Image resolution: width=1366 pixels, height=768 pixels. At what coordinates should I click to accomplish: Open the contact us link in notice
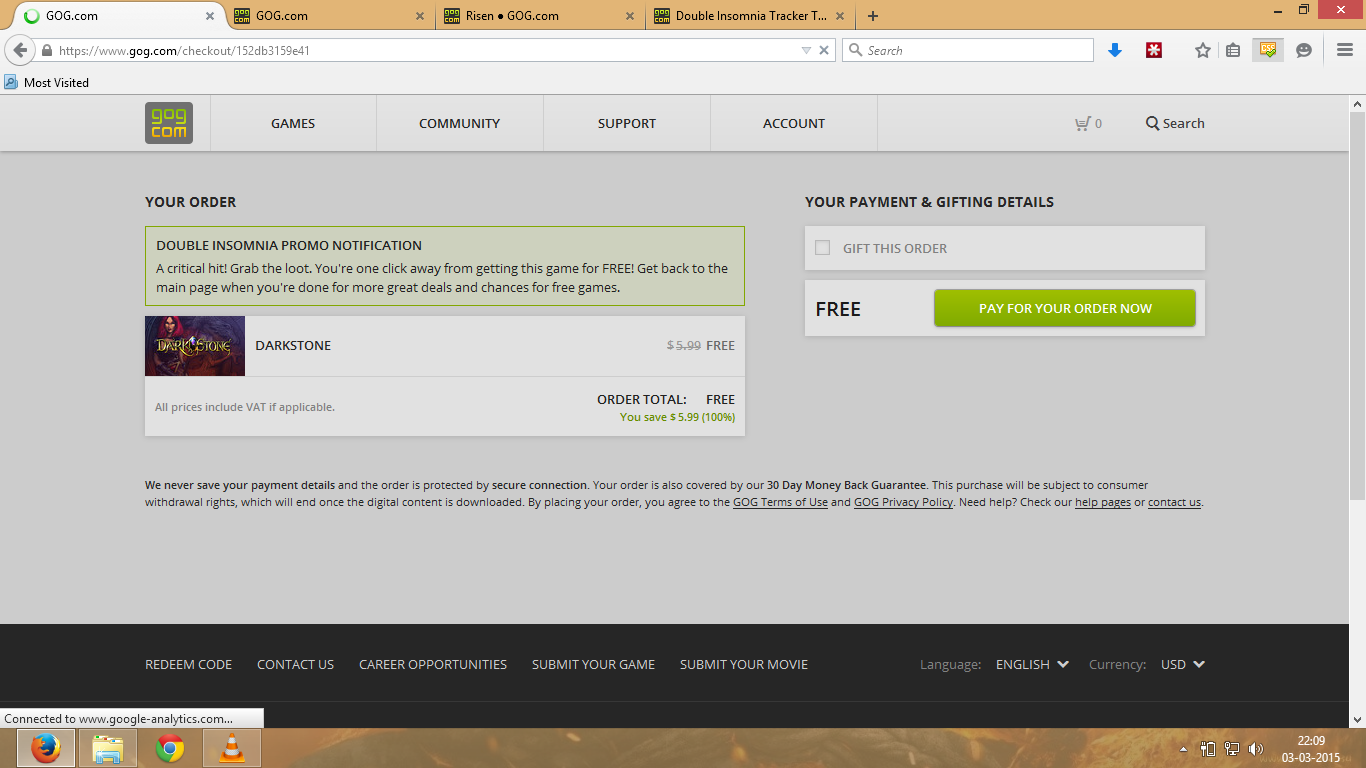tap(1174, 502)
